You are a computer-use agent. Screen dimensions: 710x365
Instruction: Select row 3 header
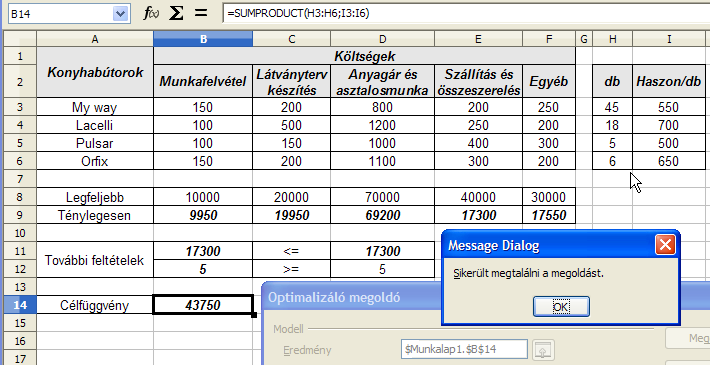[20, 107]
